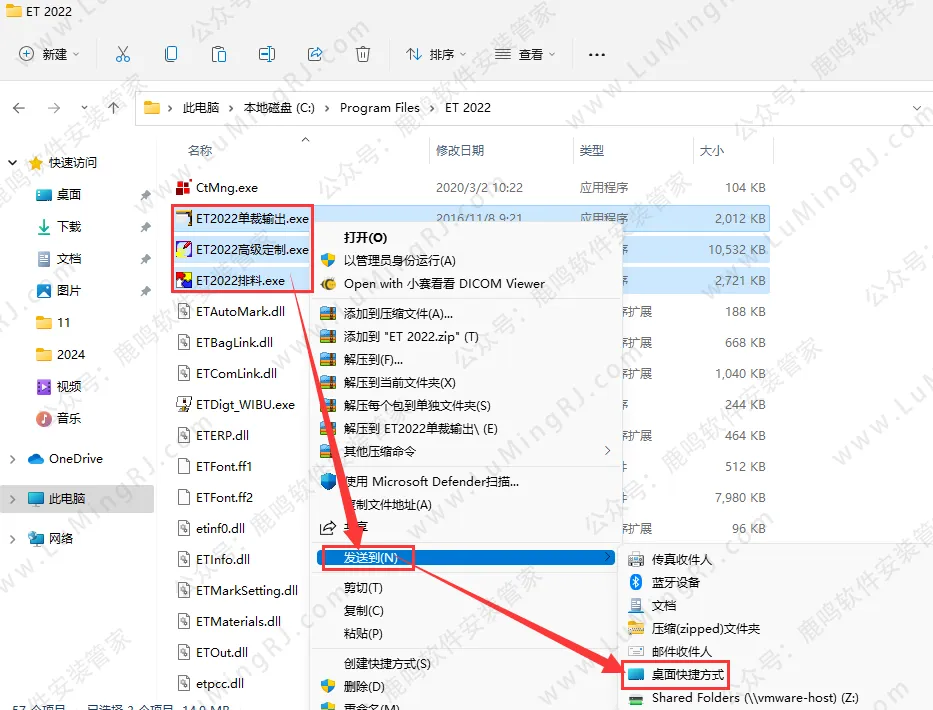Click Local Disk (C:) breadcrumb
The width and height of the screenshot is (933, 710).
[x=279, y=108]
